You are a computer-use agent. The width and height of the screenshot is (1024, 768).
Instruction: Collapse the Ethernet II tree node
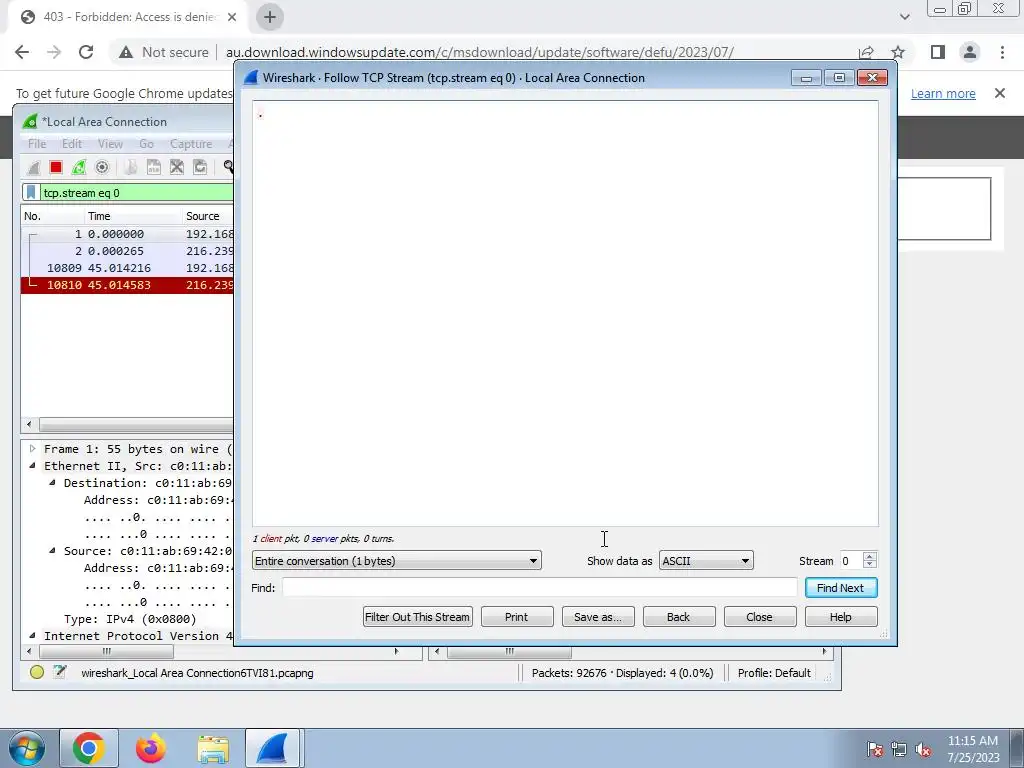[x=32, y=466]
